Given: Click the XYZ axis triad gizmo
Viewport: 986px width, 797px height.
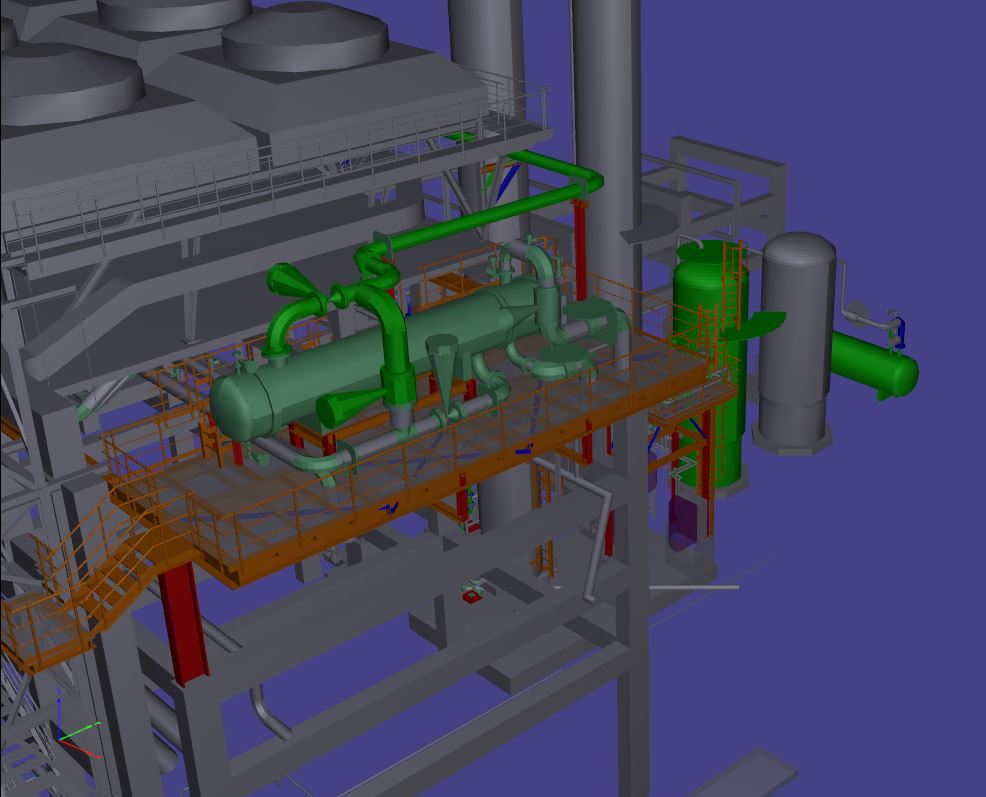Looking at the screenshot, I should (x=70, y=738).
